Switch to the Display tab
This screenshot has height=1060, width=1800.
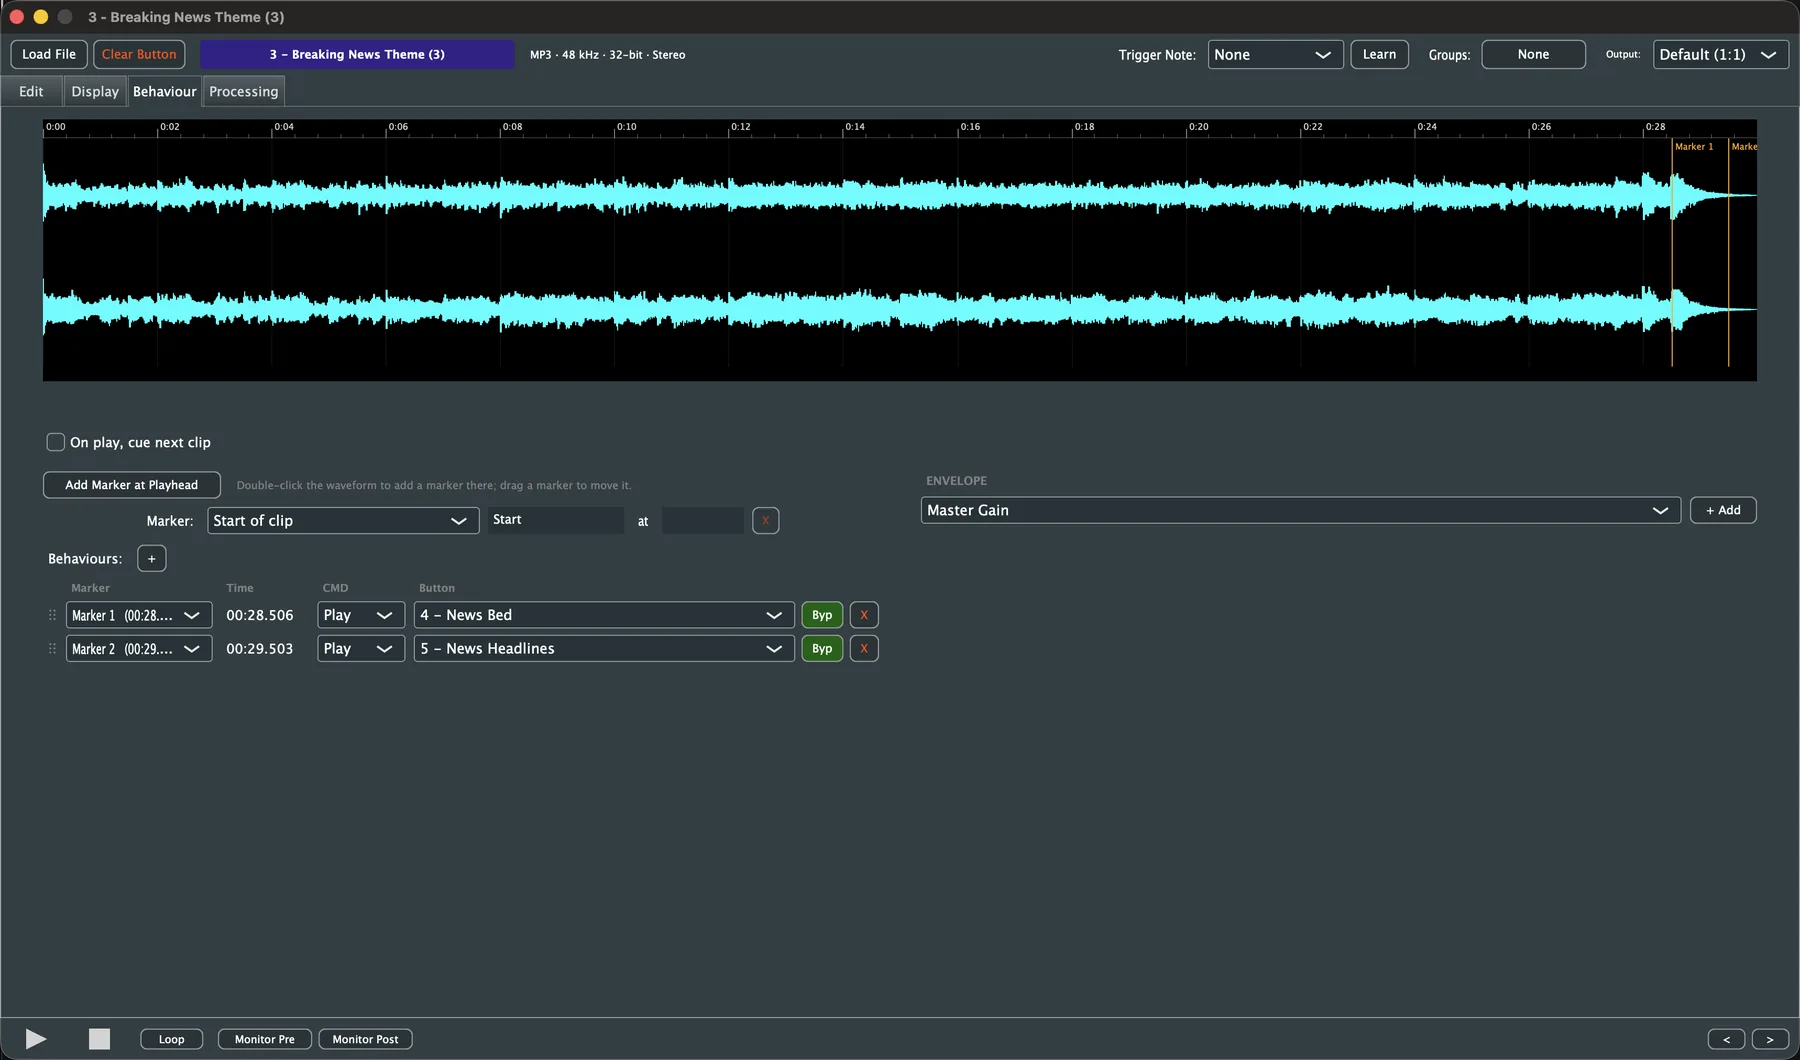(95, 91)
